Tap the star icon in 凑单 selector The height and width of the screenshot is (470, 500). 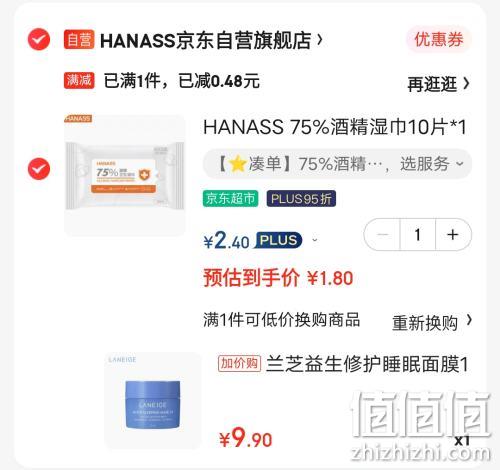[x=238, y=164]
